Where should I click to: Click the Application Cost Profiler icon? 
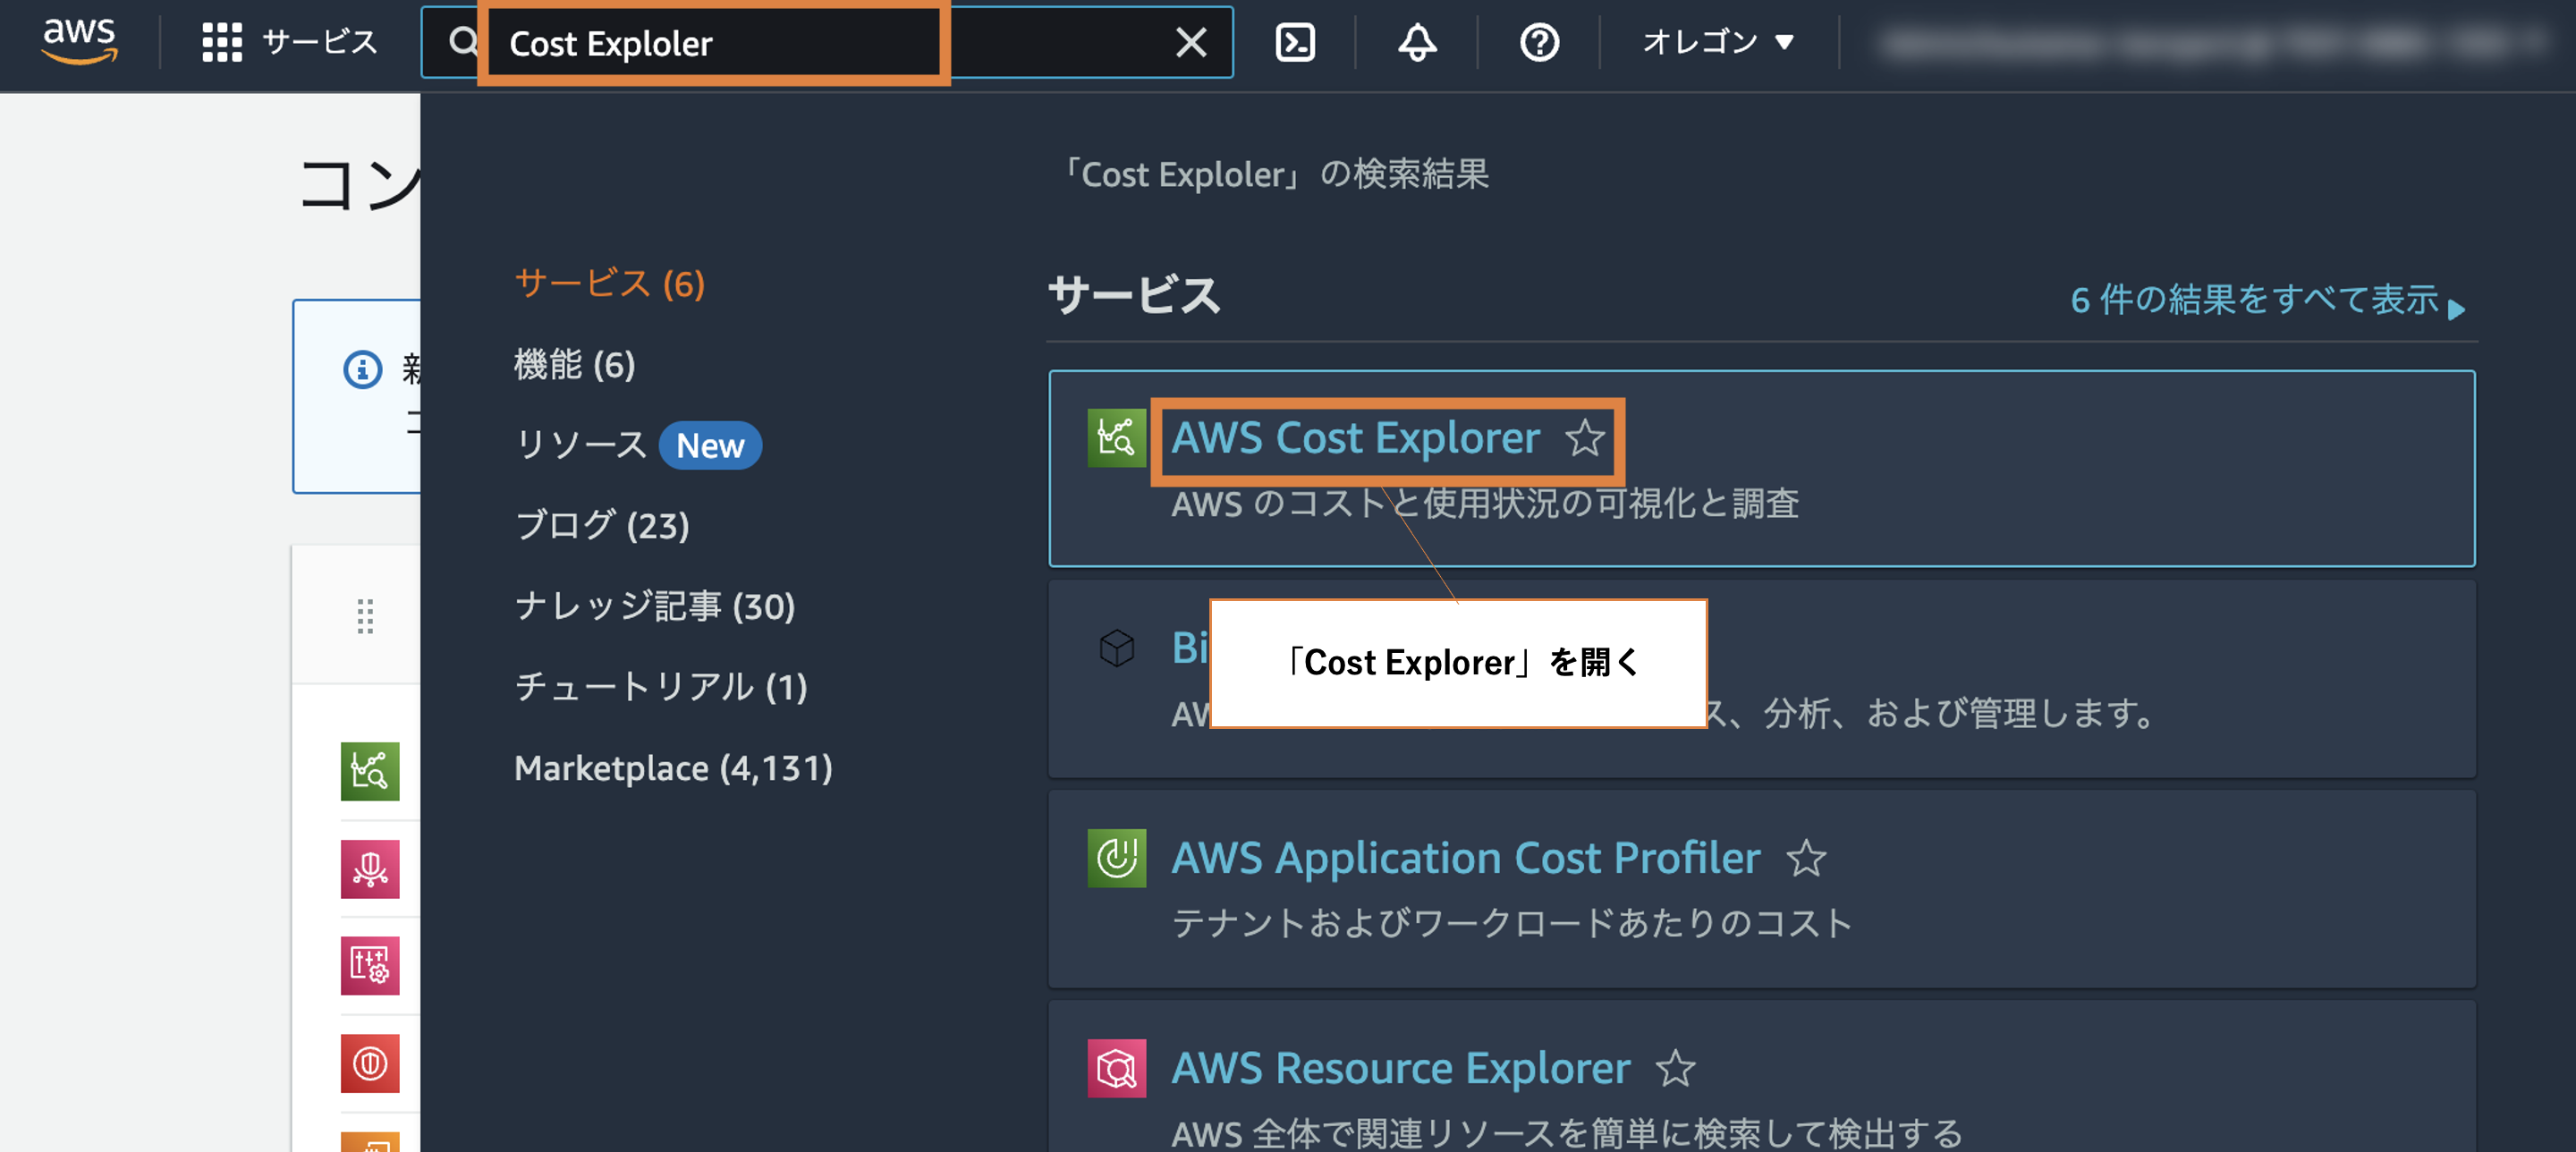[1116, 858]
